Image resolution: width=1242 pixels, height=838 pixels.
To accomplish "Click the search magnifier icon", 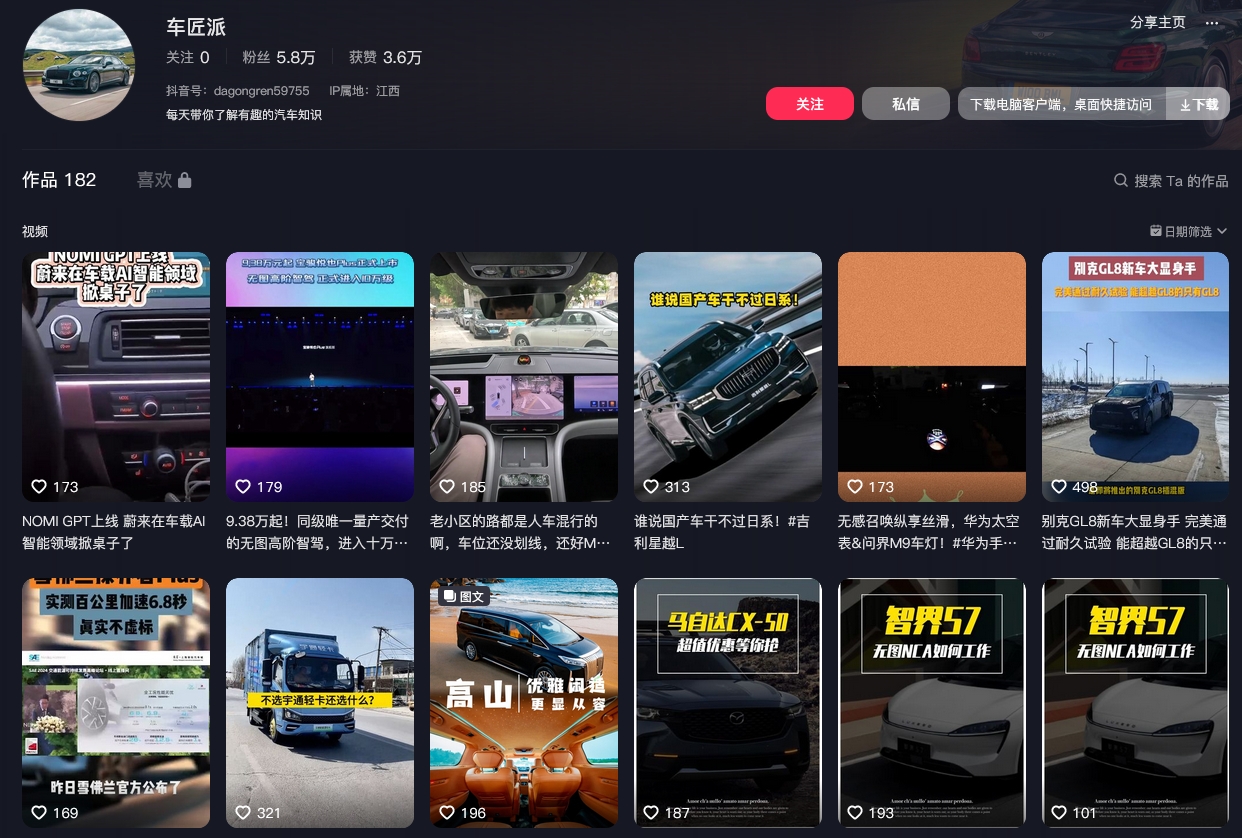I will [1121, 181].
